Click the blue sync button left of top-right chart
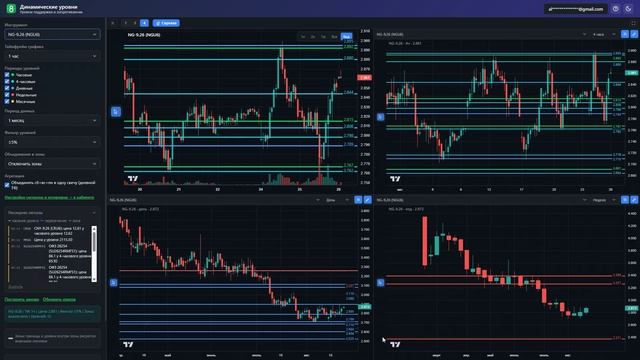This screenshot has height=360, width=640. [x=380, y=117]
